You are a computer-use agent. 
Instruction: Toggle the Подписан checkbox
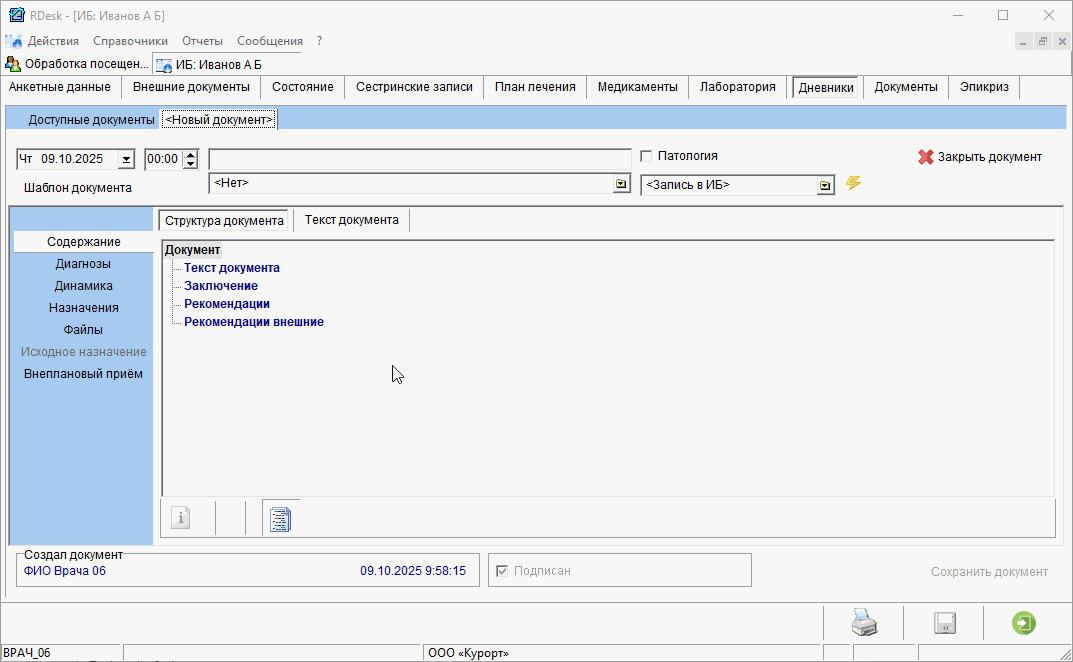coord(503,571)
